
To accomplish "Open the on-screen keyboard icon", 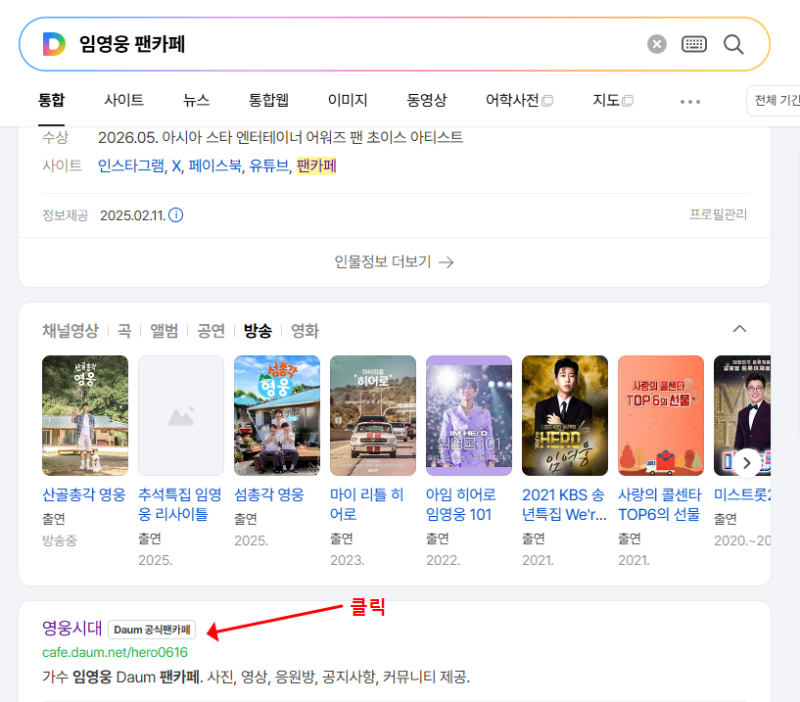I will [x=694, y=44].
